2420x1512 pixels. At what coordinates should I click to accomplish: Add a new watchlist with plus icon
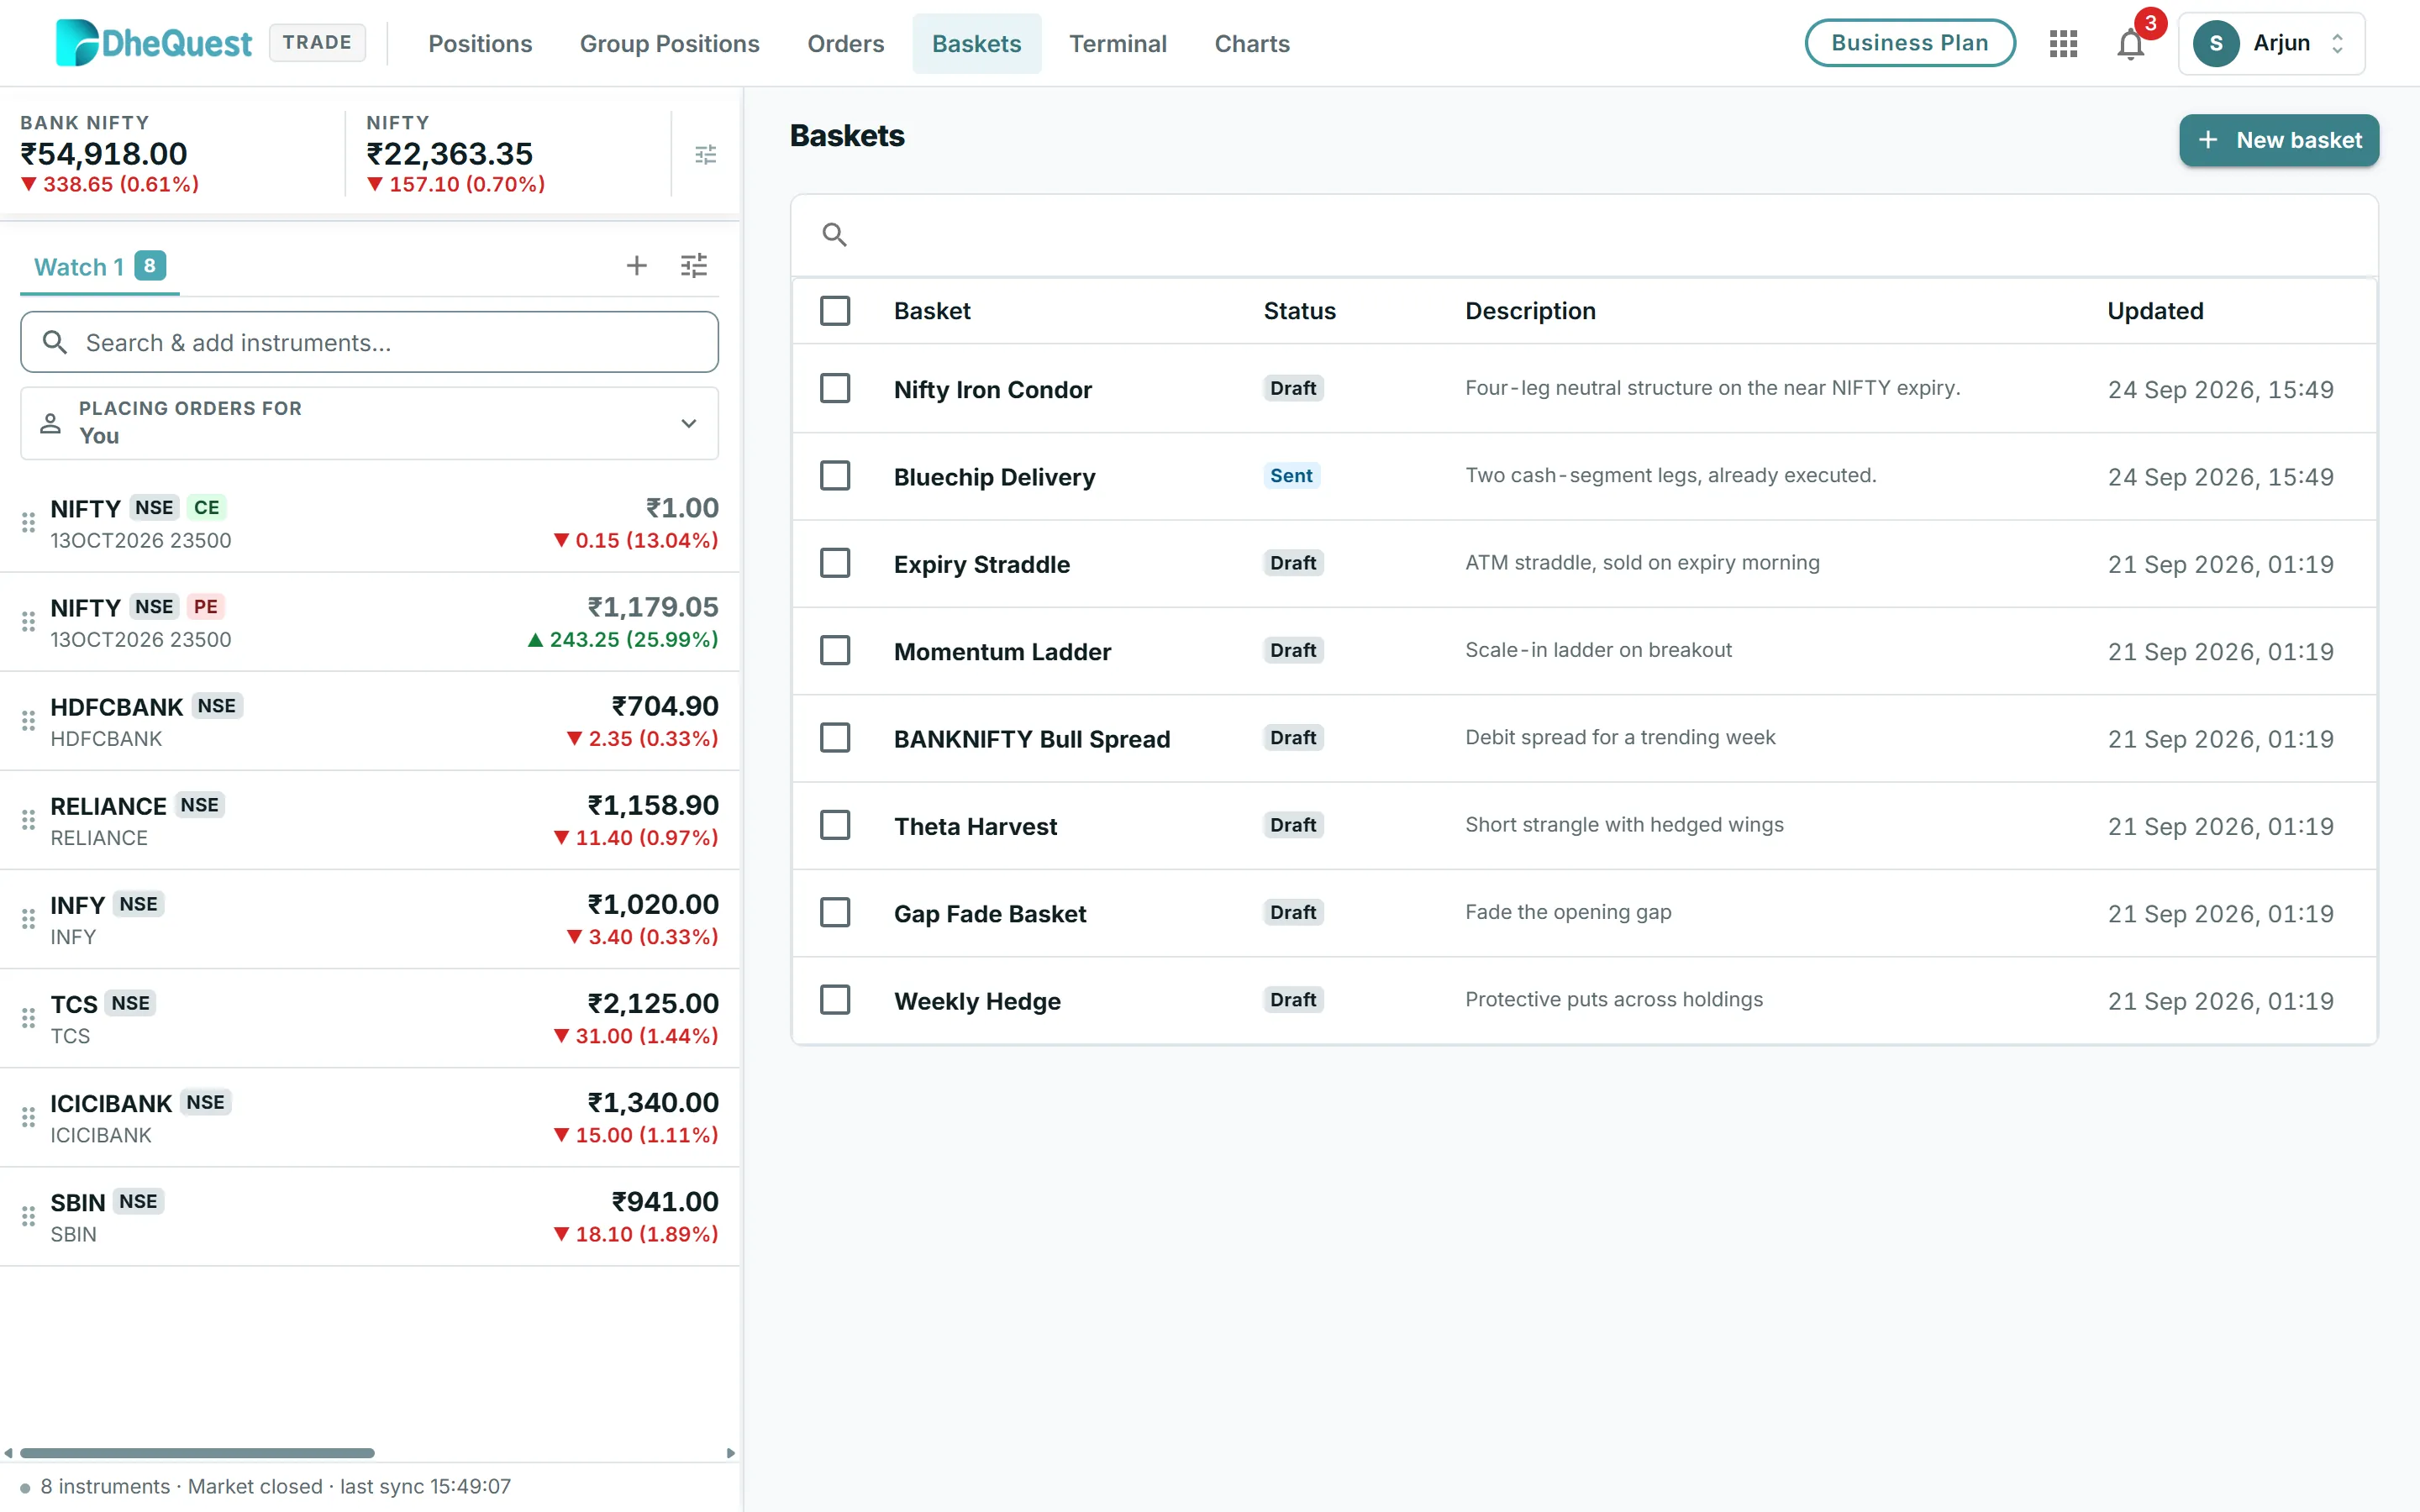pyautogui.click(x=636, y=265)
